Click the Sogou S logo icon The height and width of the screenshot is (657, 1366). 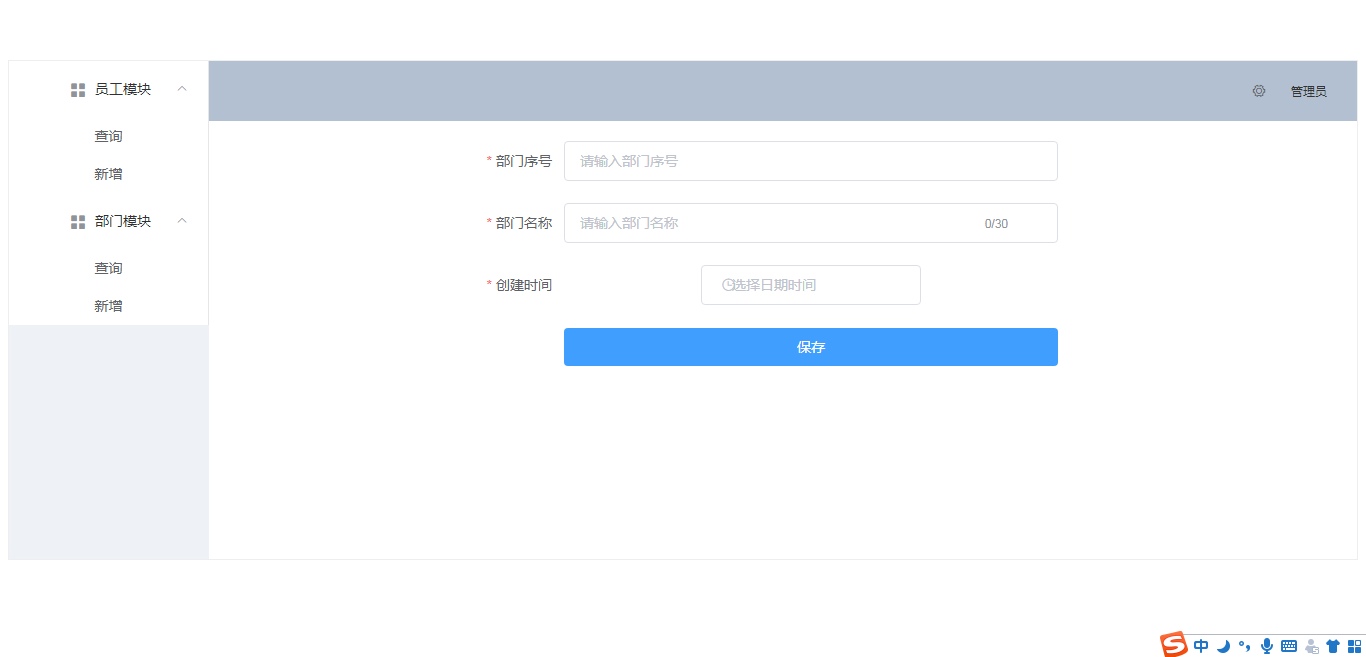pos(1173,645)
